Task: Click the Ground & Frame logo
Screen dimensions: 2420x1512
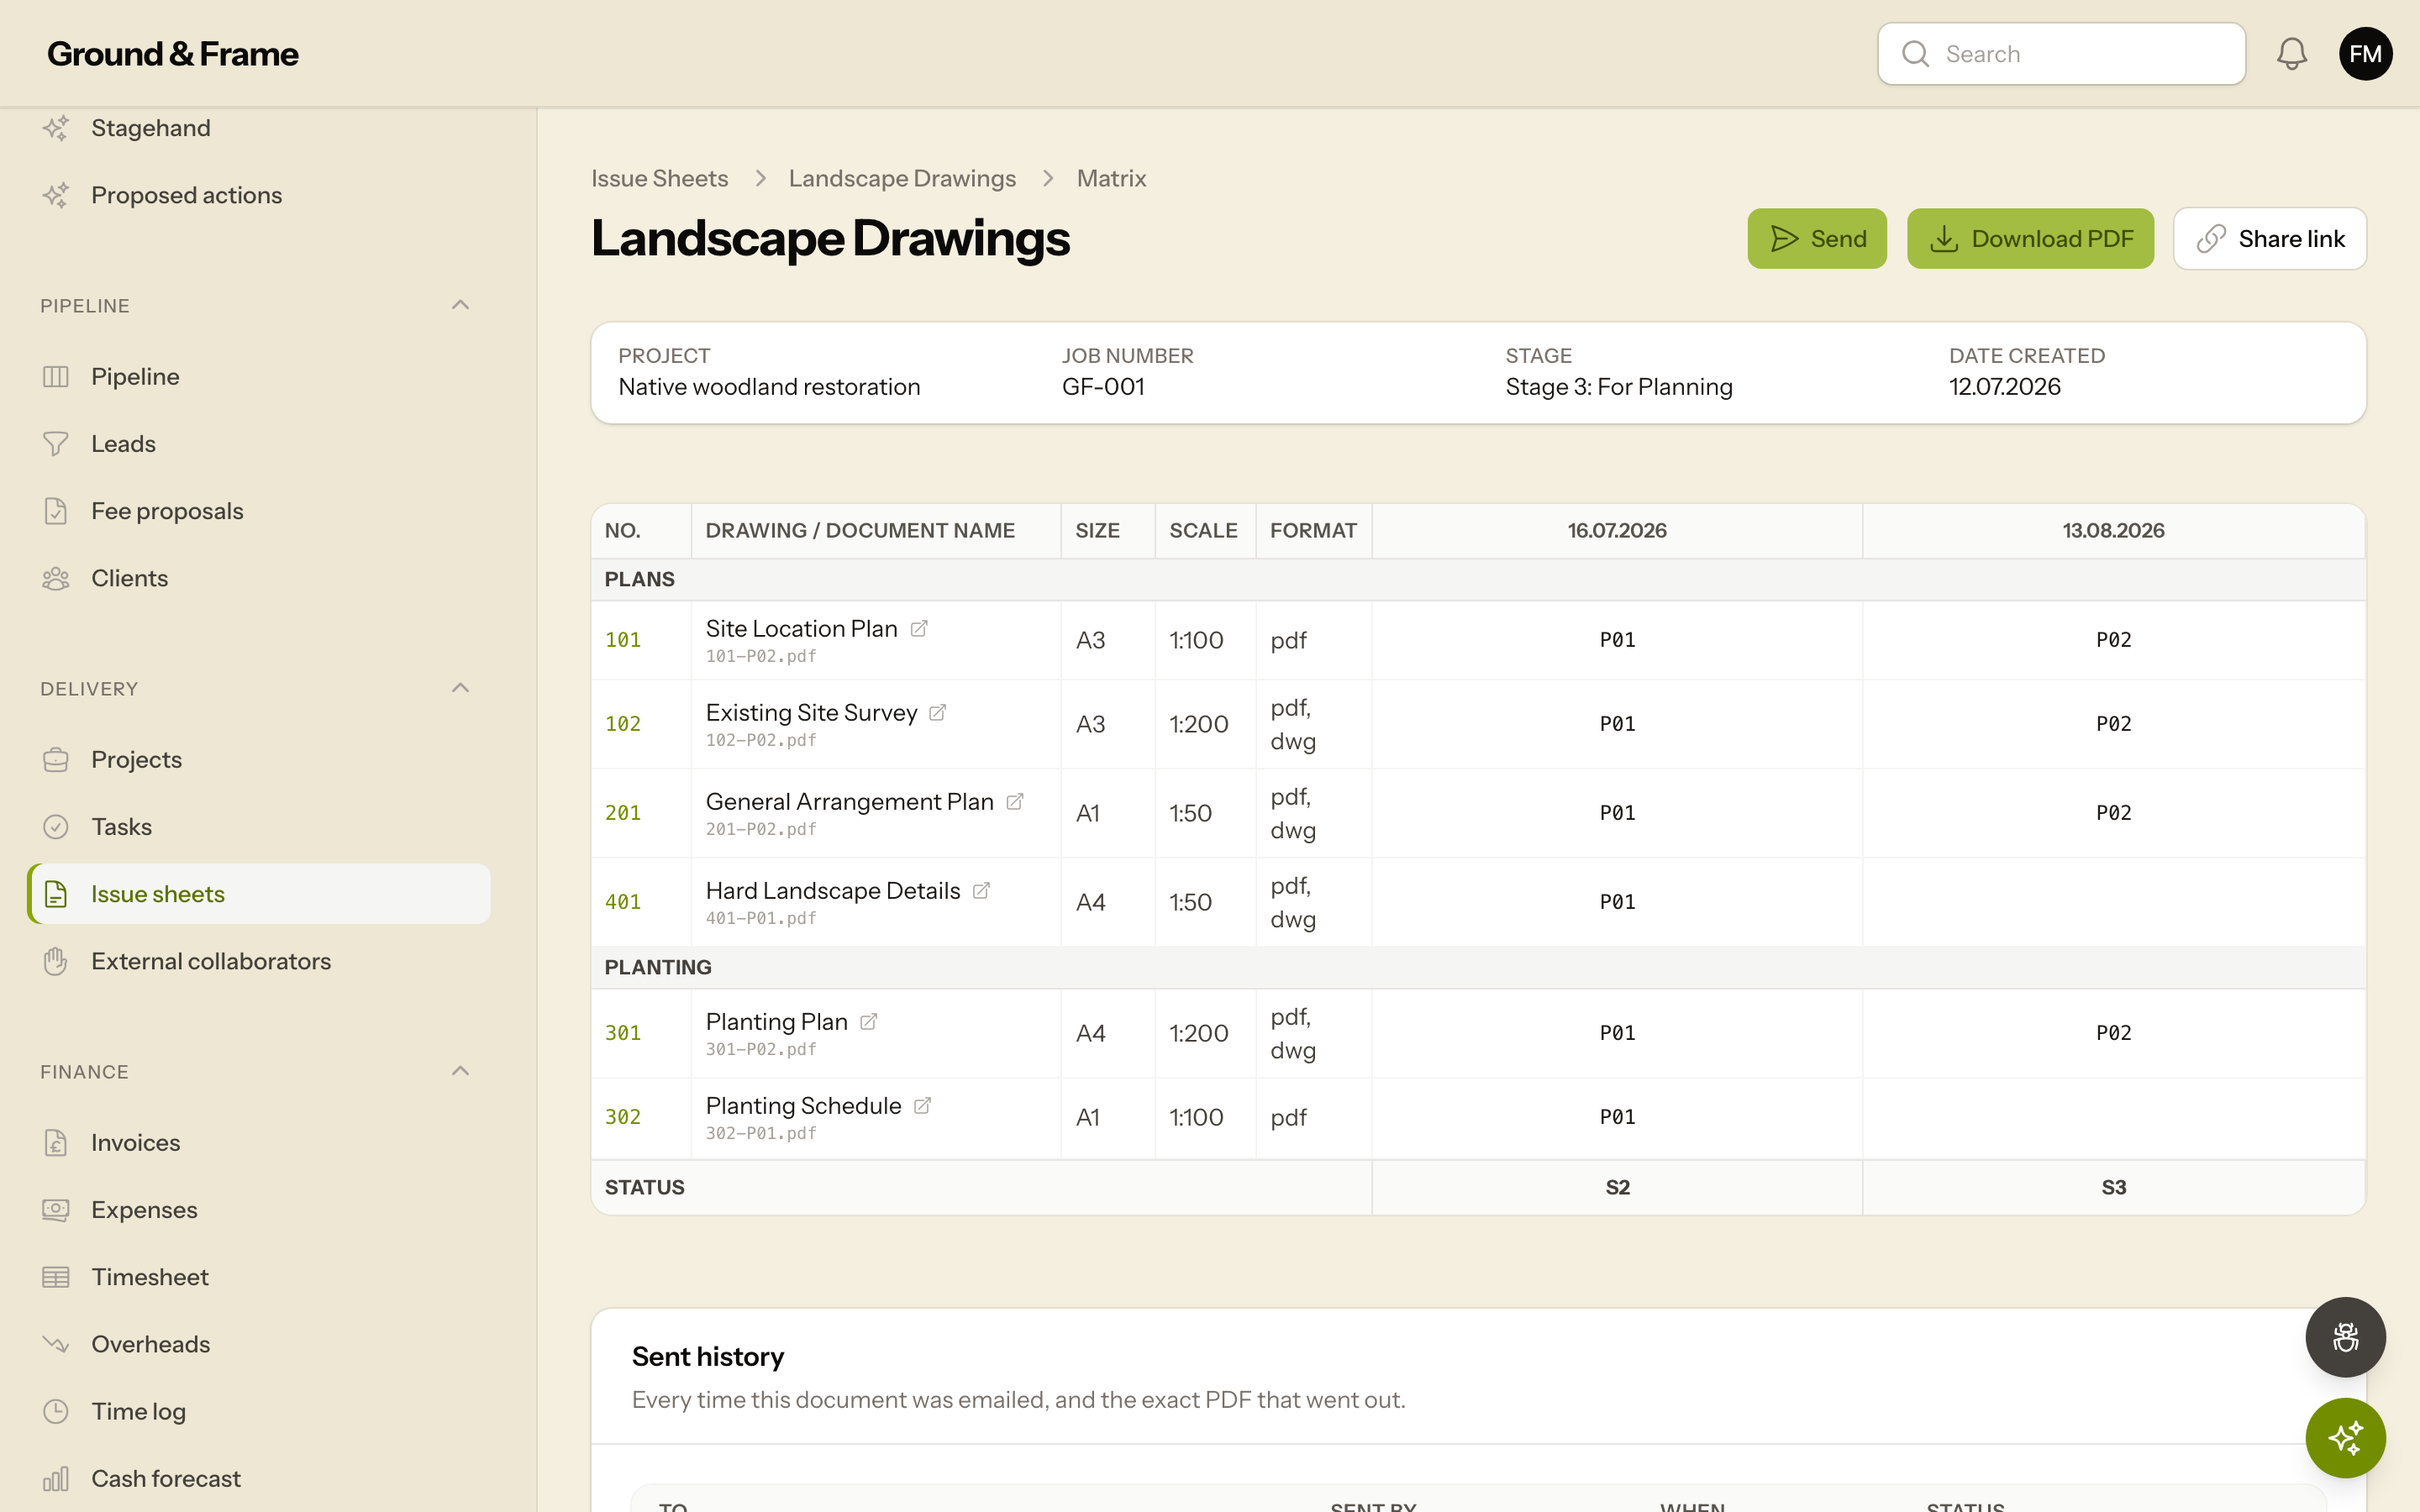Action: tap(173, 54)
